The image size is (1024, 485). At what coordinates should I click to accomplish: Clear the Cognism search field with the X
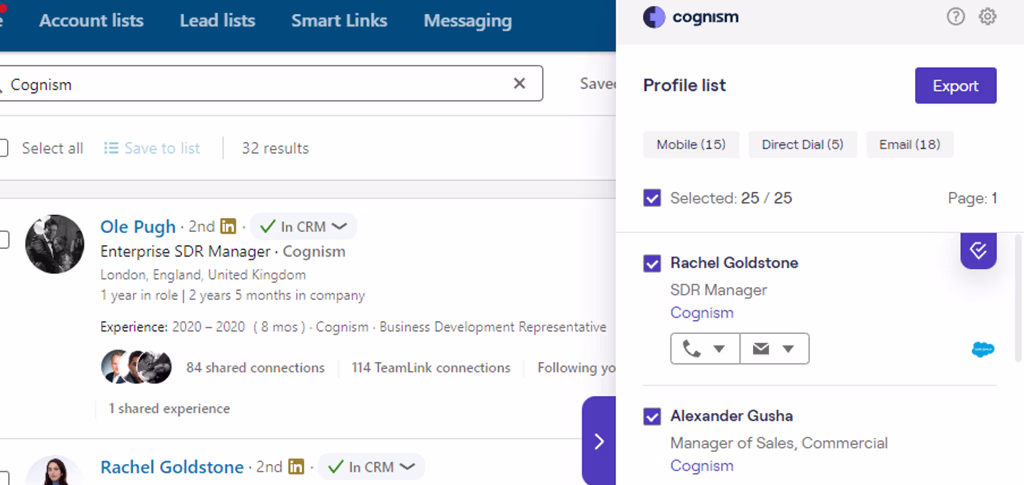point(519,84)
